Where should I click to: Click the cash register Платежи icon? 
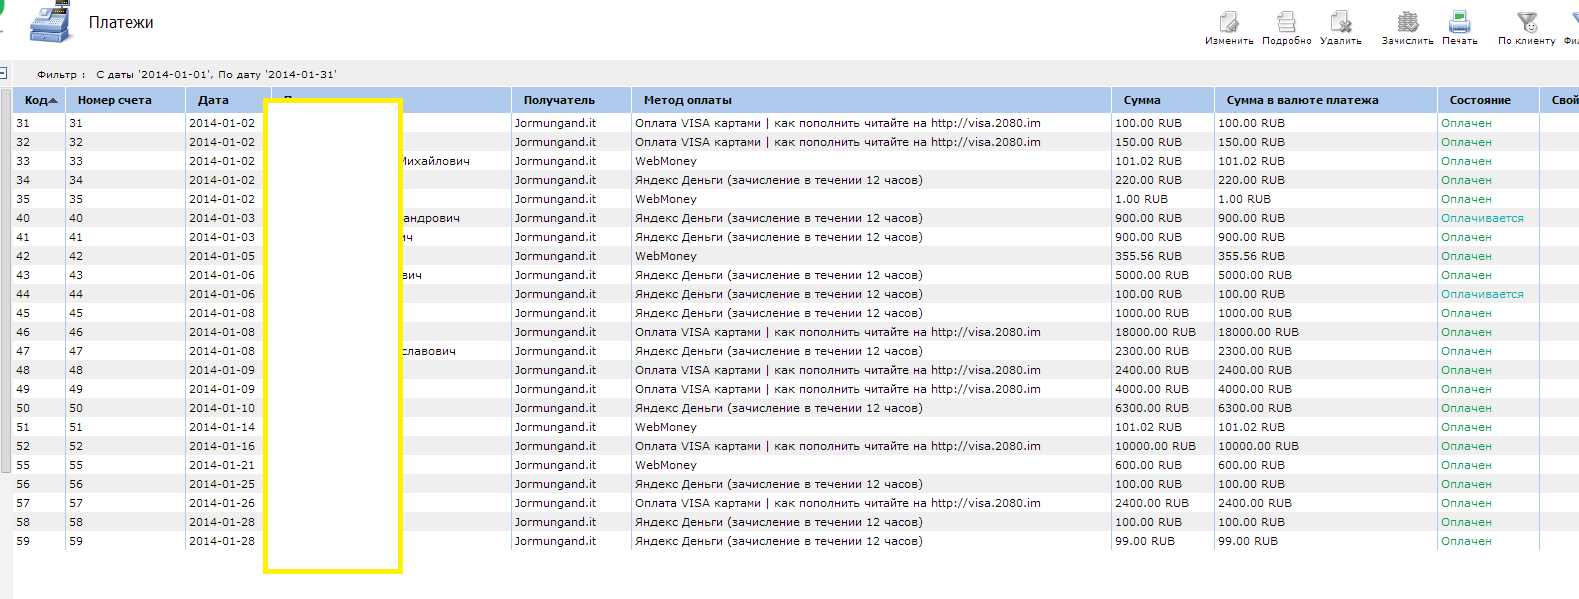50,23
